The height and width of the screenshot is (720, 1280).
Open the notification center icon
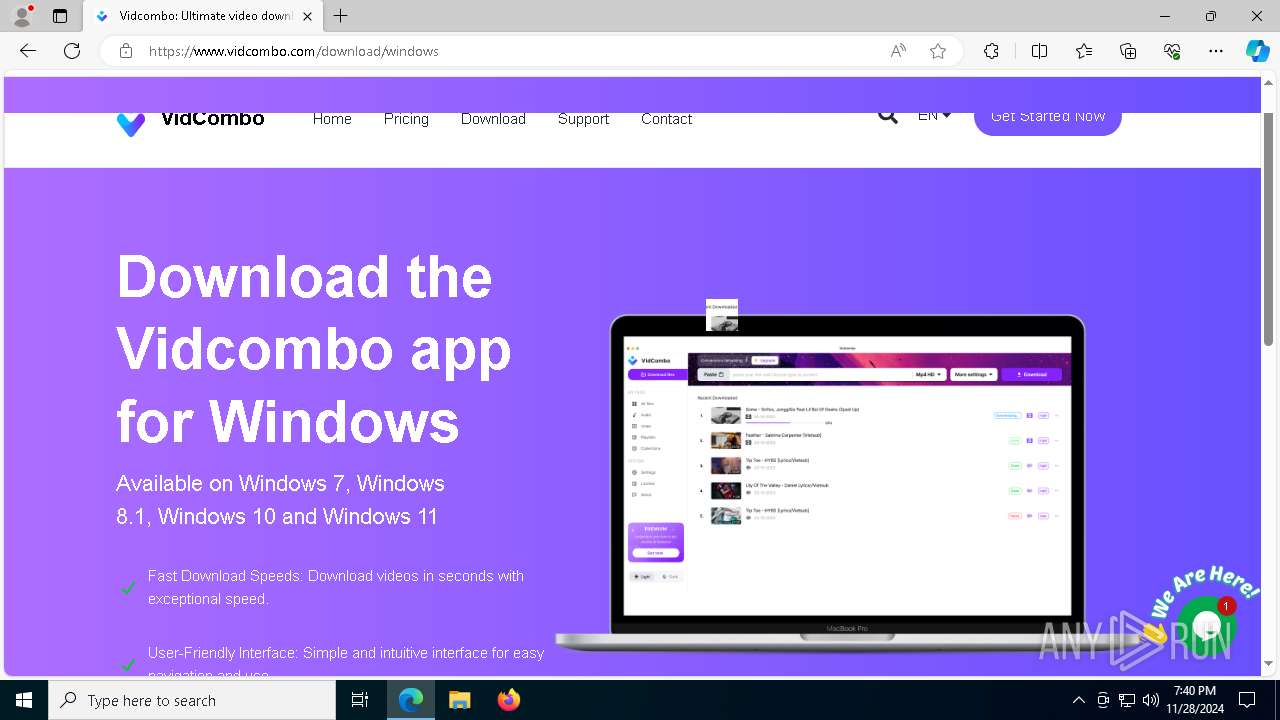(1247, 700)
